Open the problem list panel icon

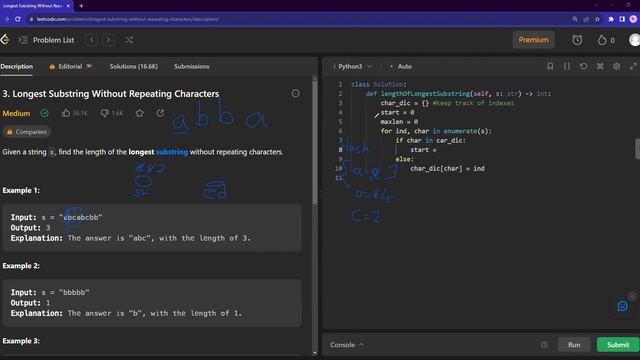tap(22, 40)
